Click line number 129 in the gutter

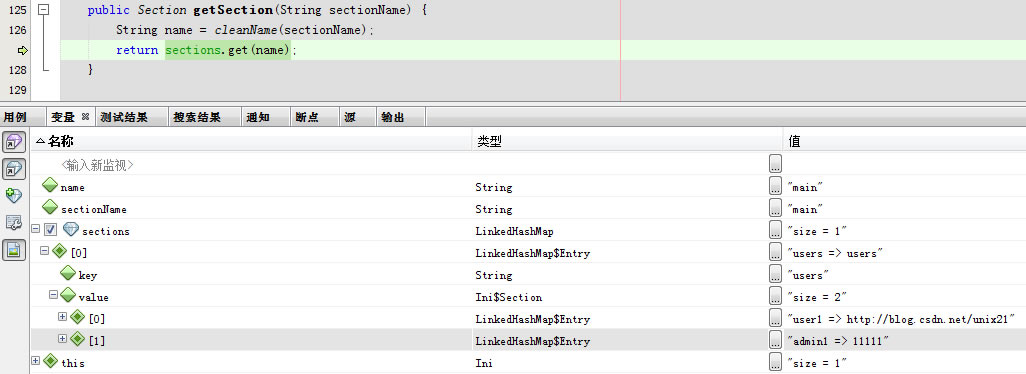pyautogui.click(x=18, y=90)
